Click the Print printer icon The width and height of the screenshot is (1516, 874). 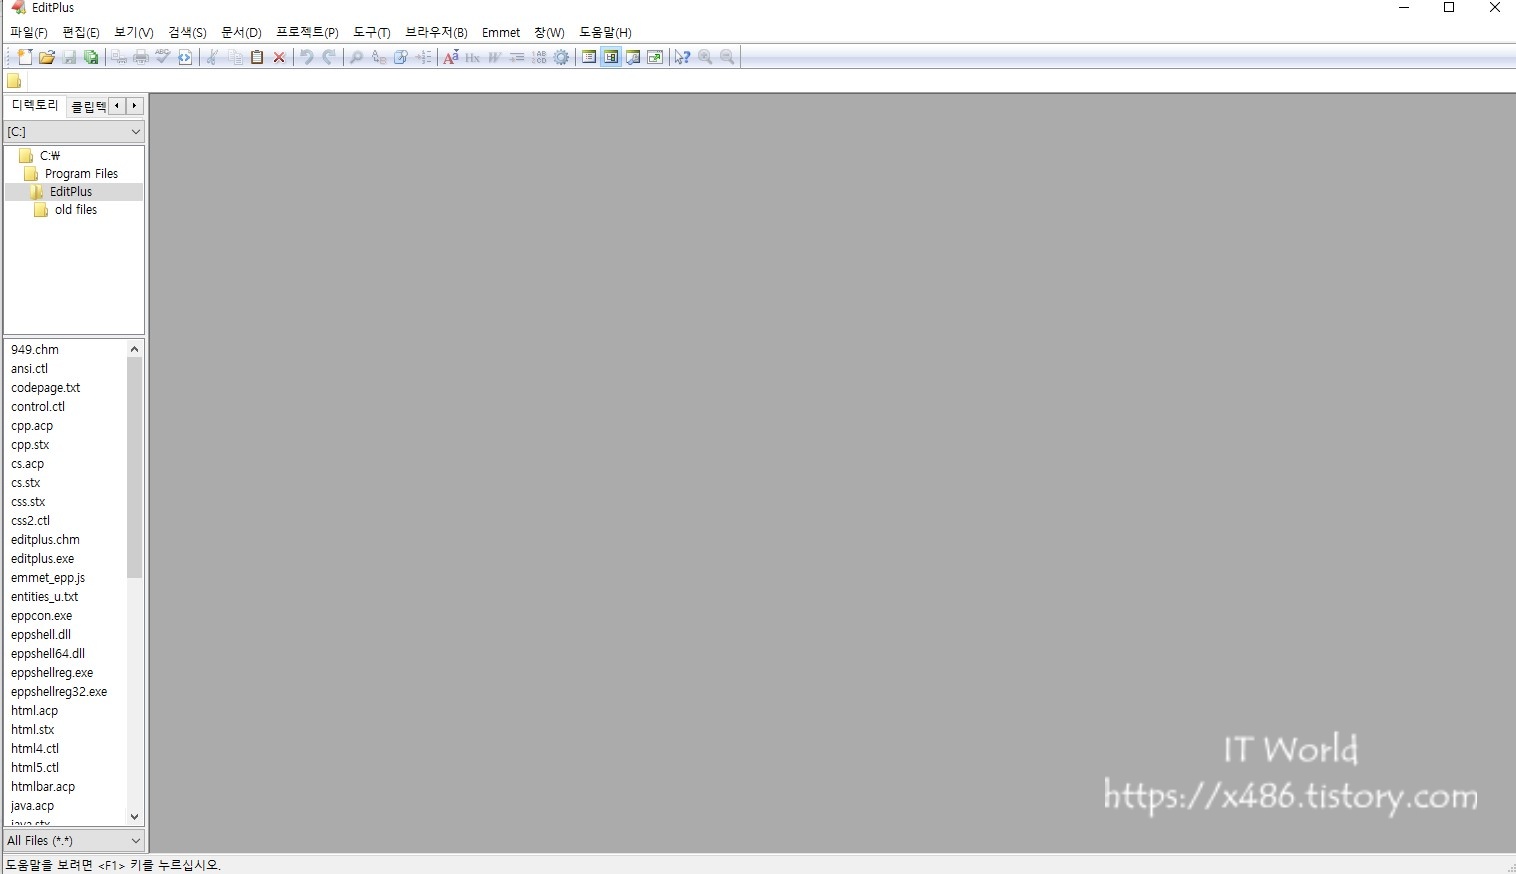point(141,57)
